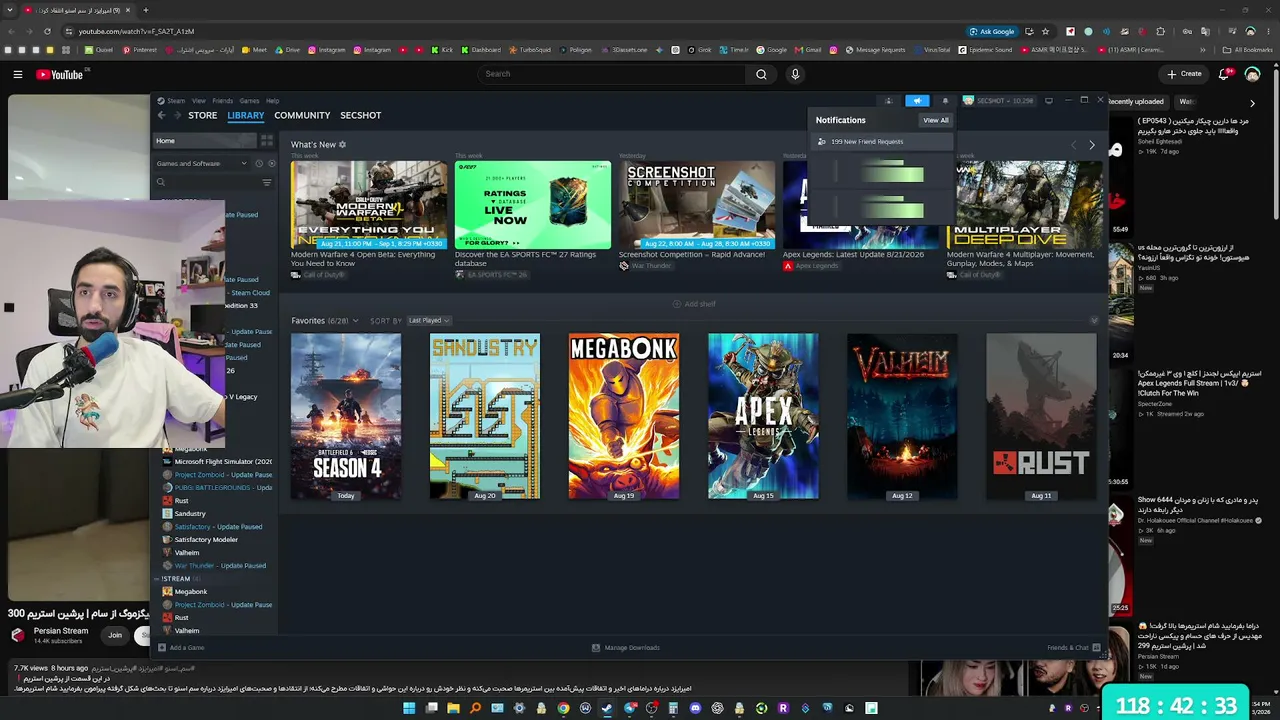Screen dimensions: 1280x720
Task: Open the Friends menu in Steam
Action: click(x=222, y=101)
